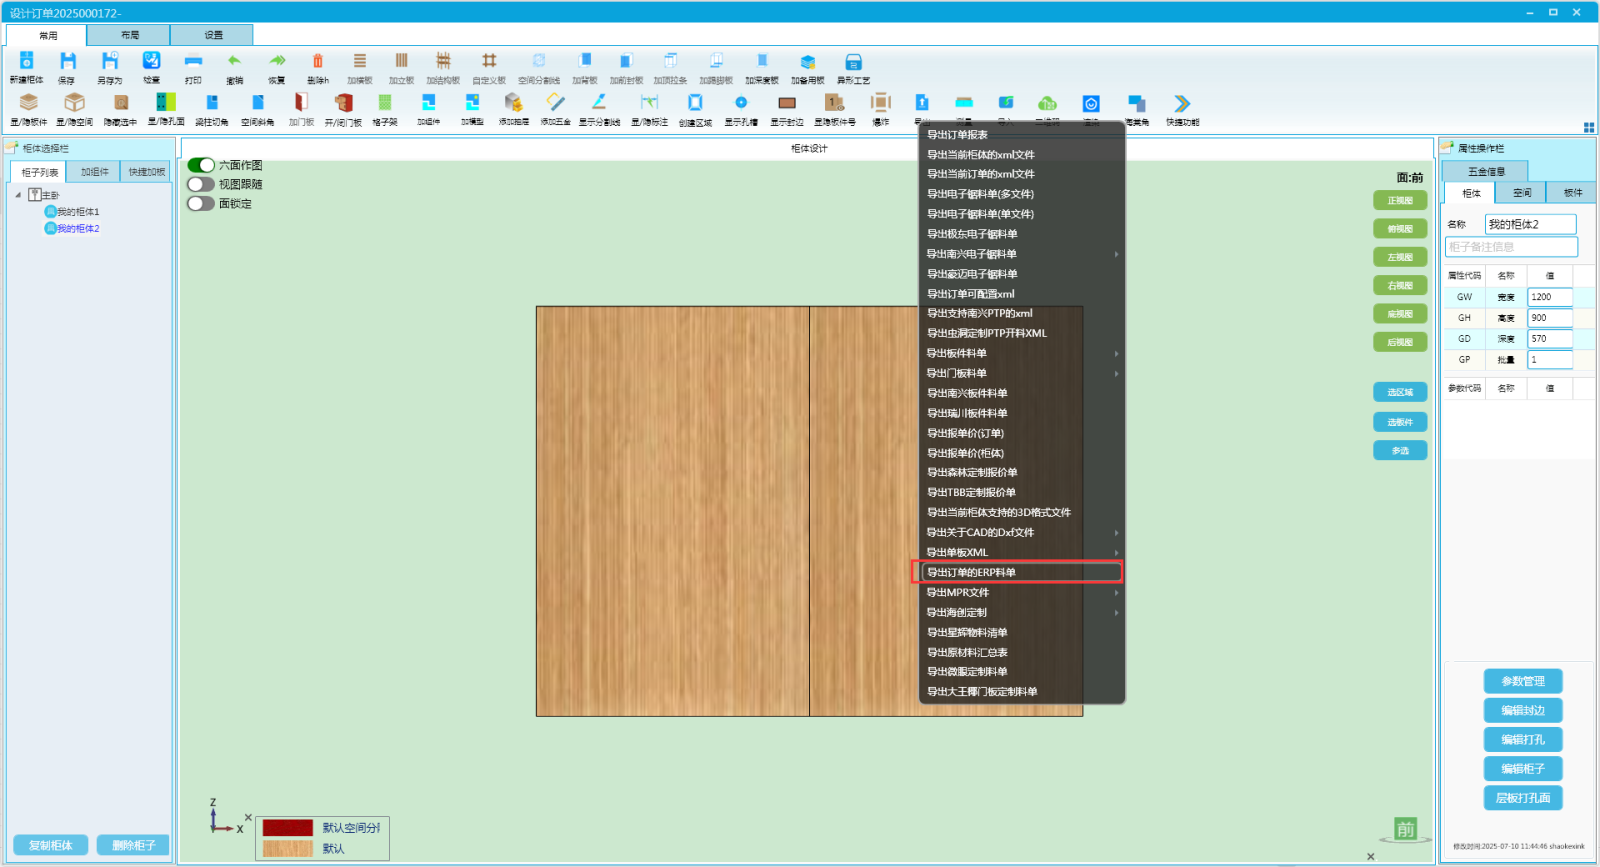Expand the 导出门板料单 submenu arrow
Screen dimensions: 1600x867
[1116, 373]
